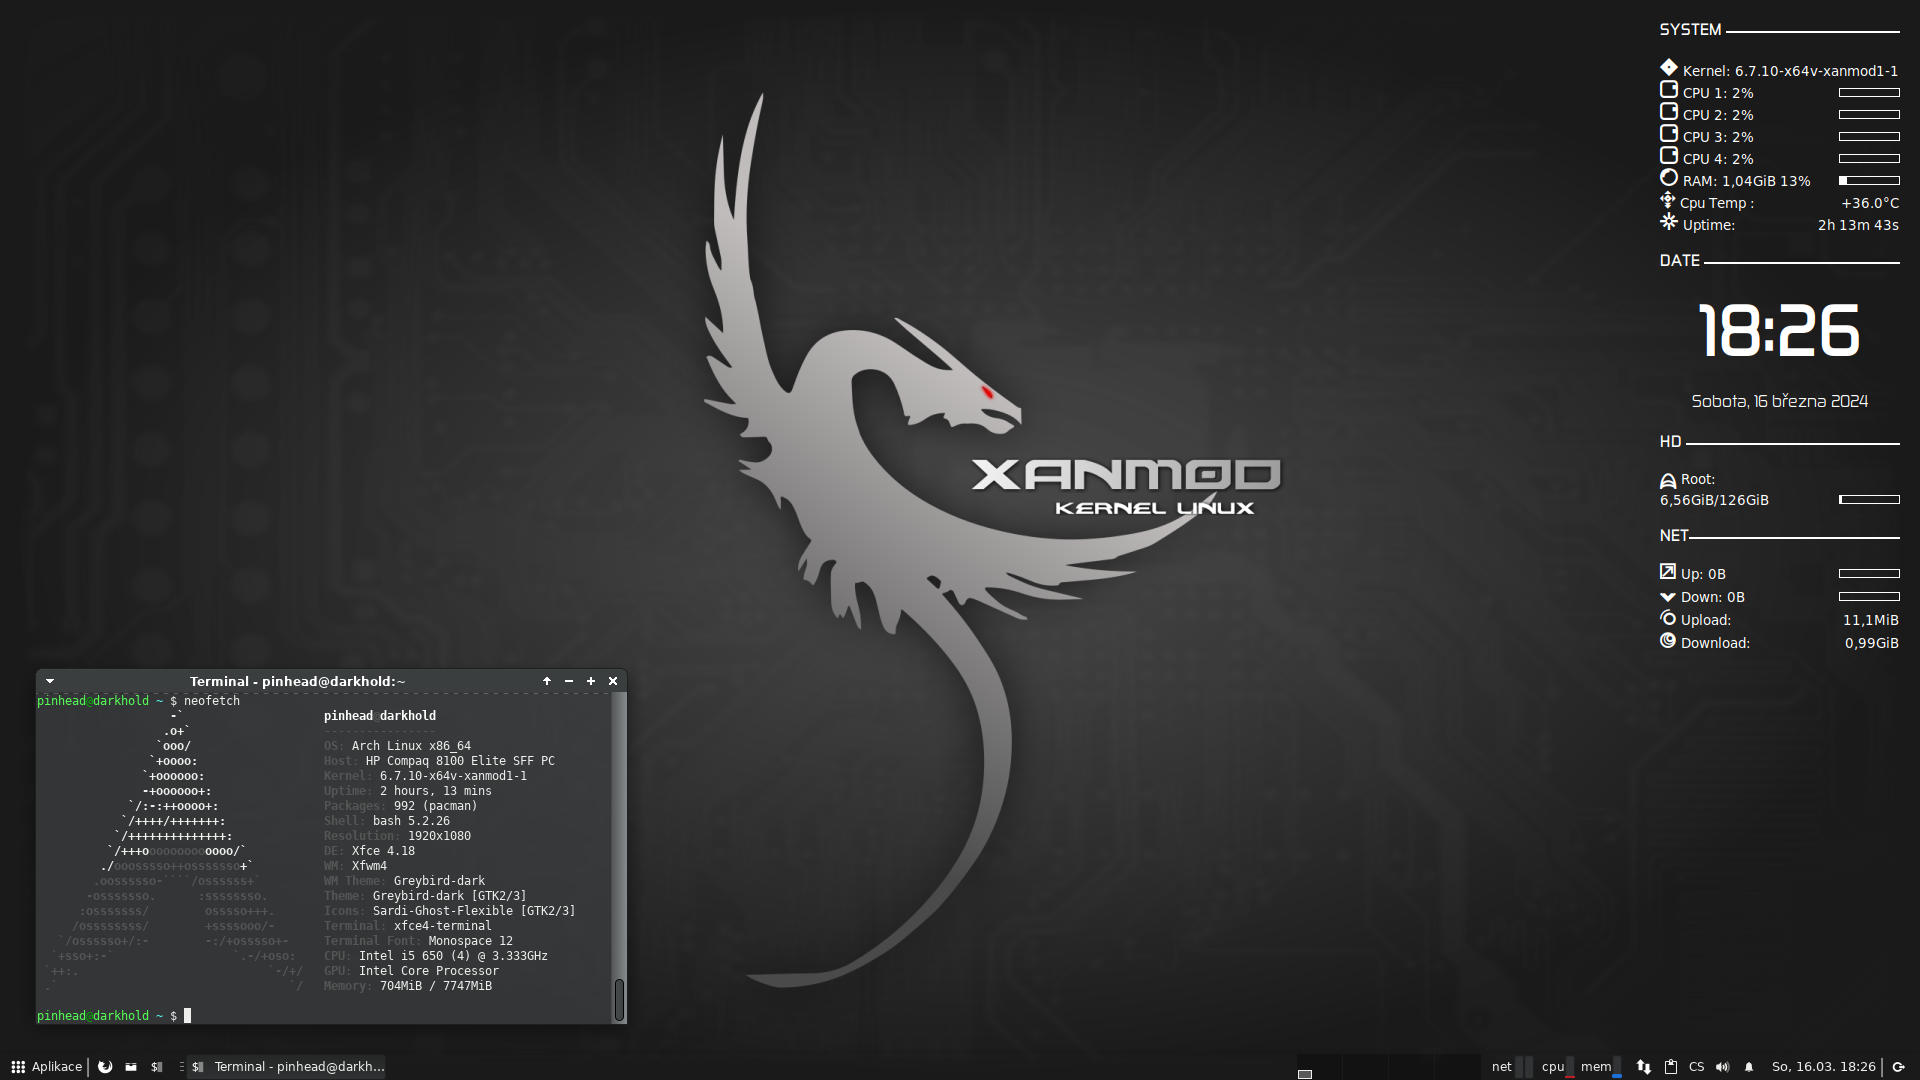Click the Root drive icon in conky

pos(1668,481)
